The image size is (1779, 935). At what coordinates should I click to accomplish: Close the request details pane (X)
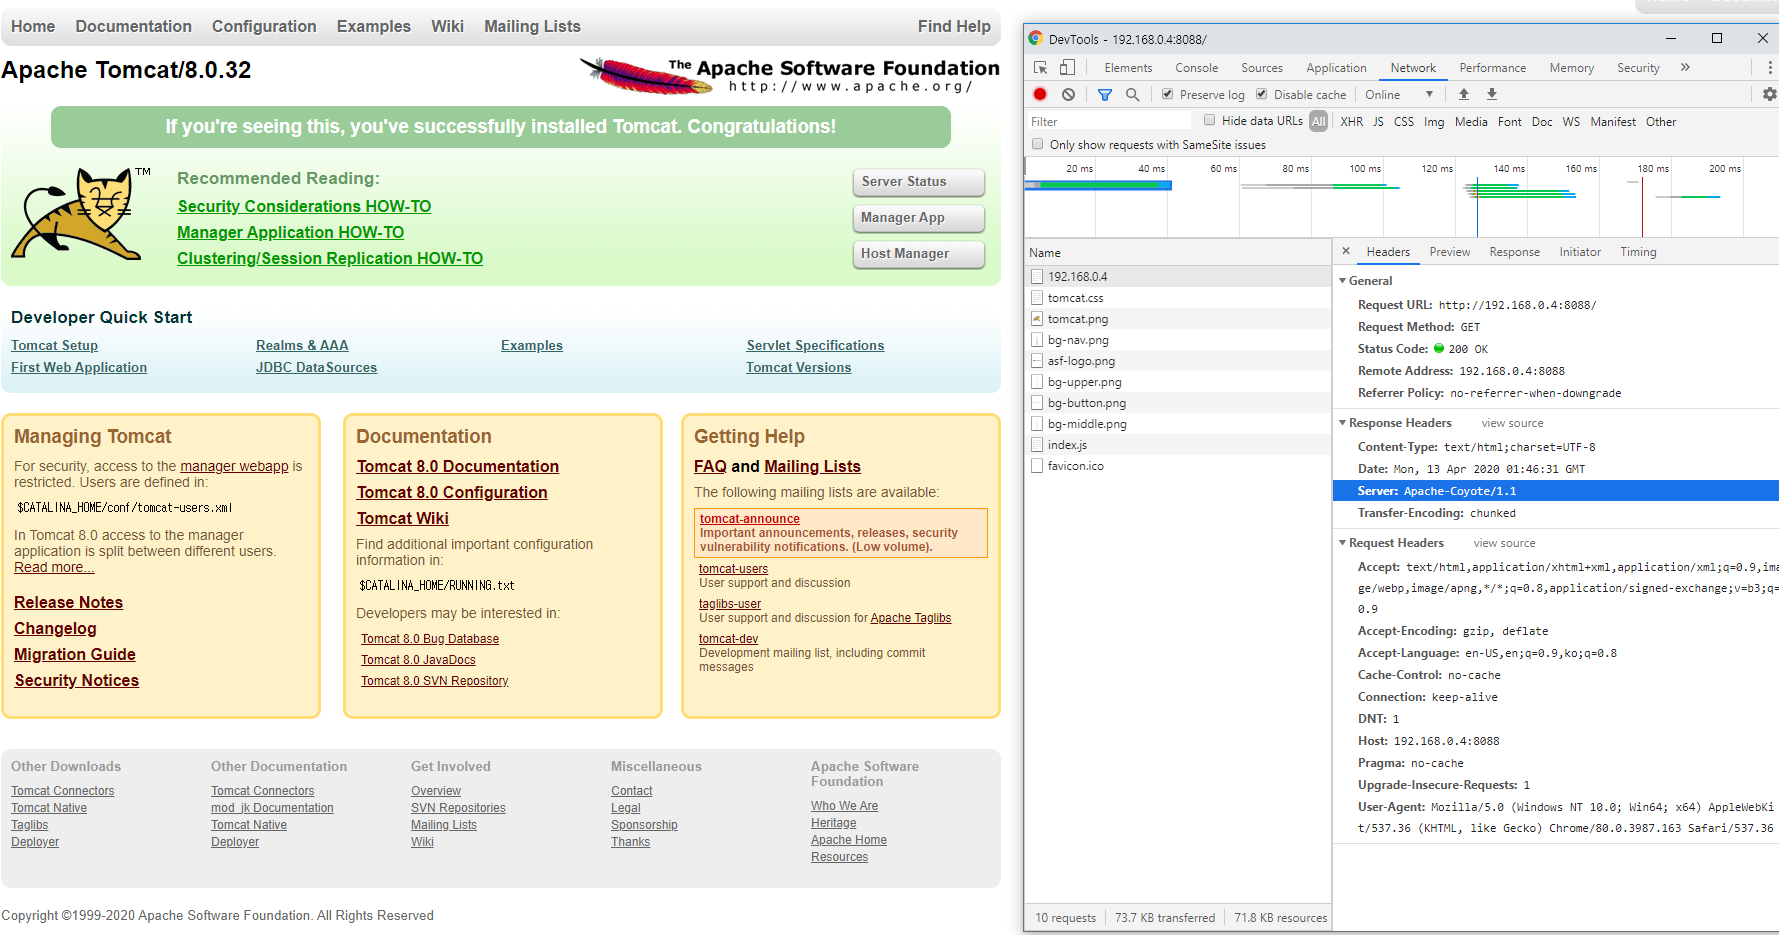coord(1346,251)
